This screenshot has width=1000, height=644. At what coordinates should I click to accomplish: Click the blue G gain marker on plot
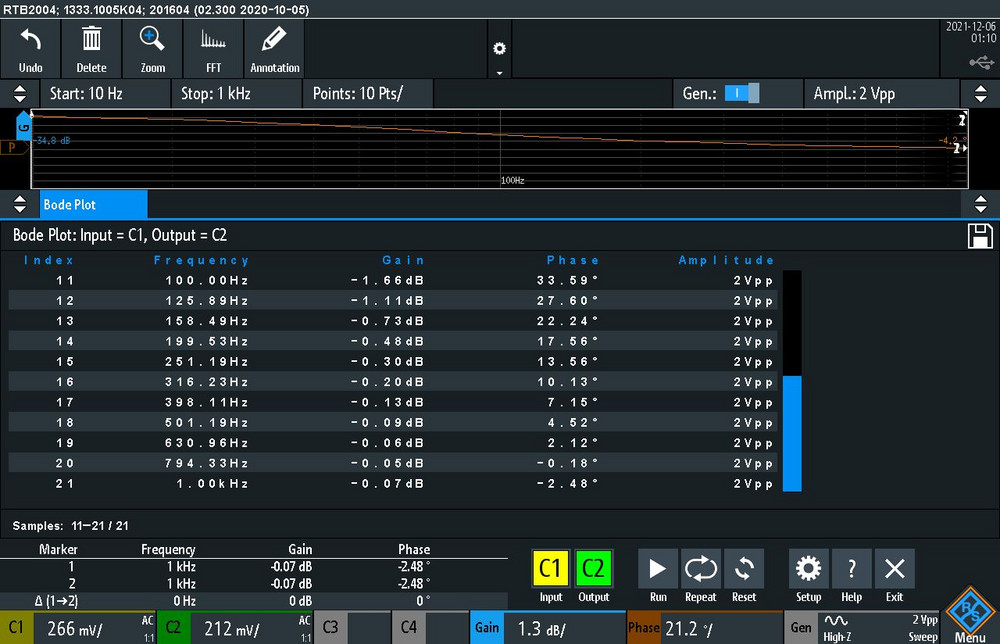pos(23,126)
